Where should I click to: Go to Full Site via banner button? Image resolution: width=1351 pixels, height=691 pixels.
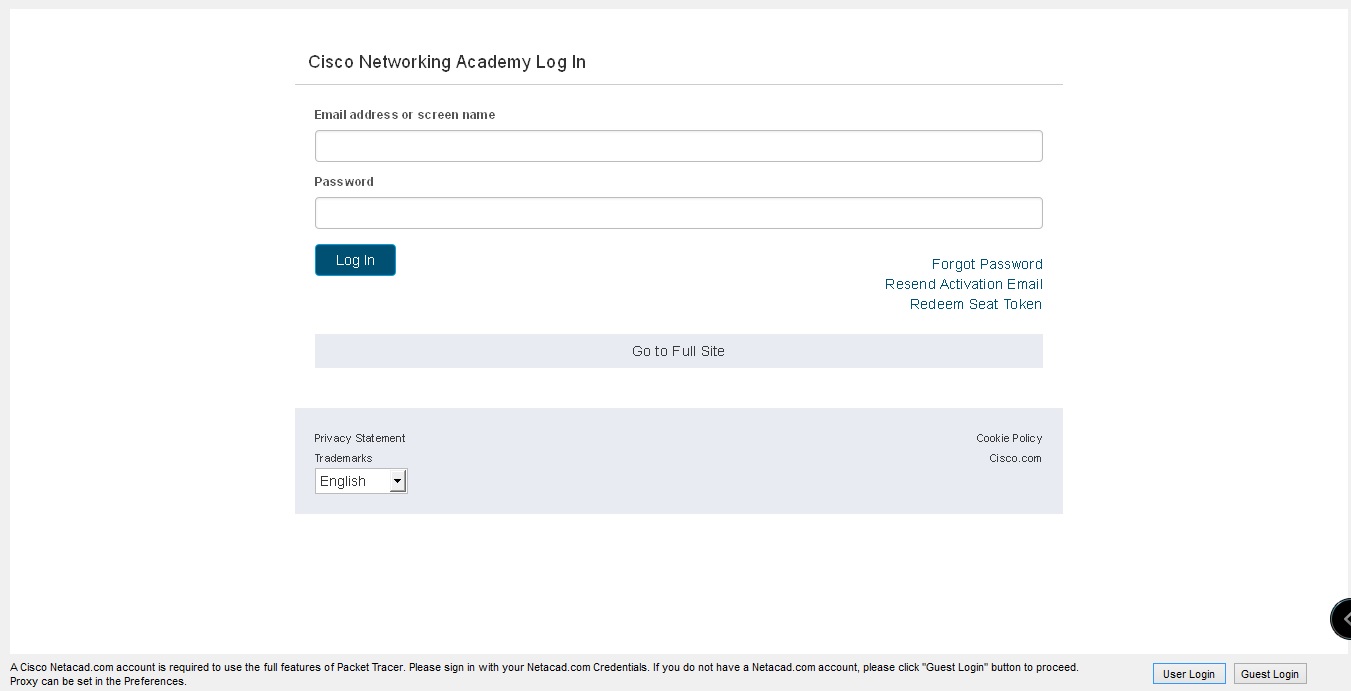(678, 351)
